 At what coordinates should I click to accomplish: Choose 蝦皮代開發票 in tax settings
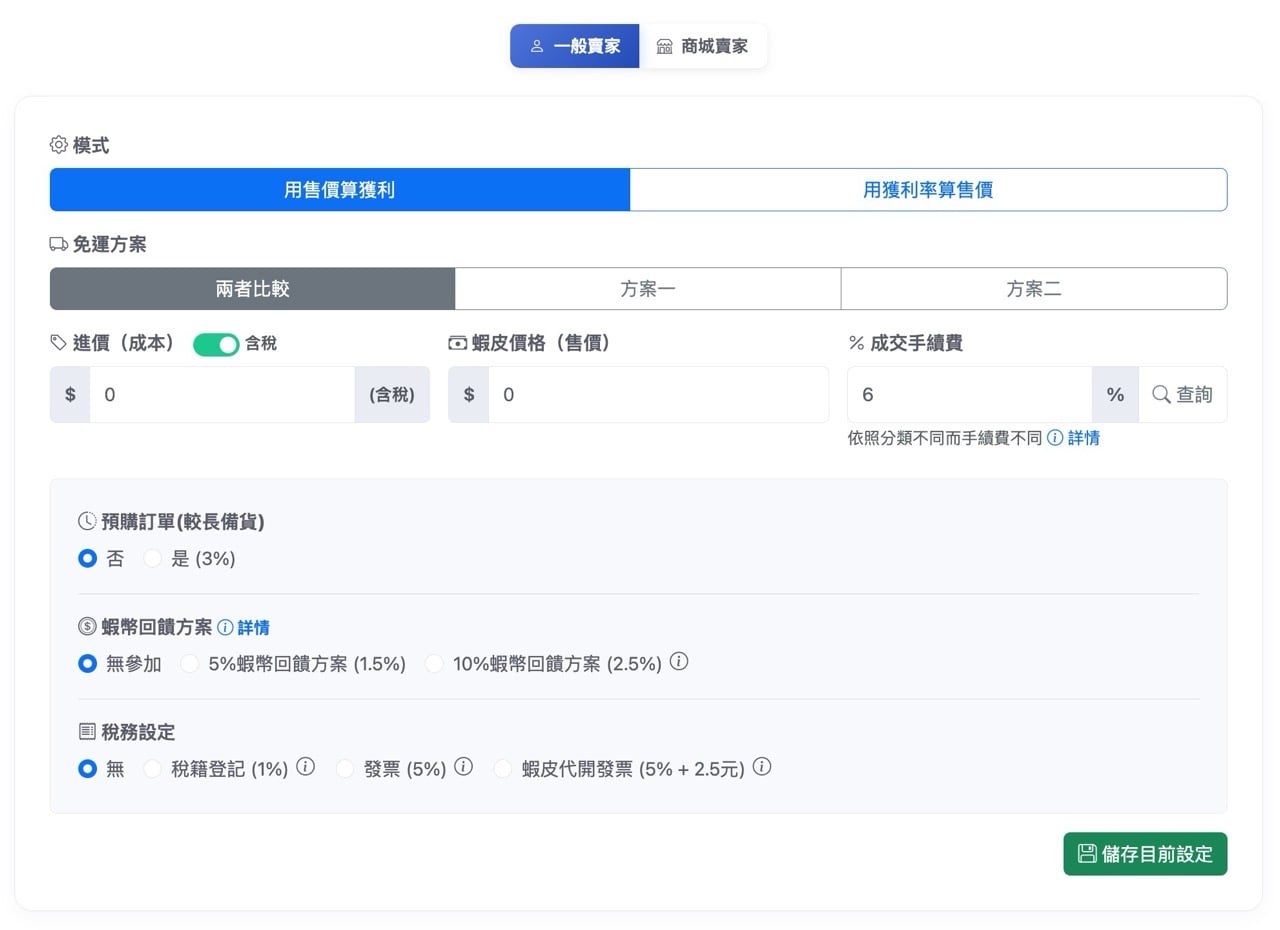(502, 768)
